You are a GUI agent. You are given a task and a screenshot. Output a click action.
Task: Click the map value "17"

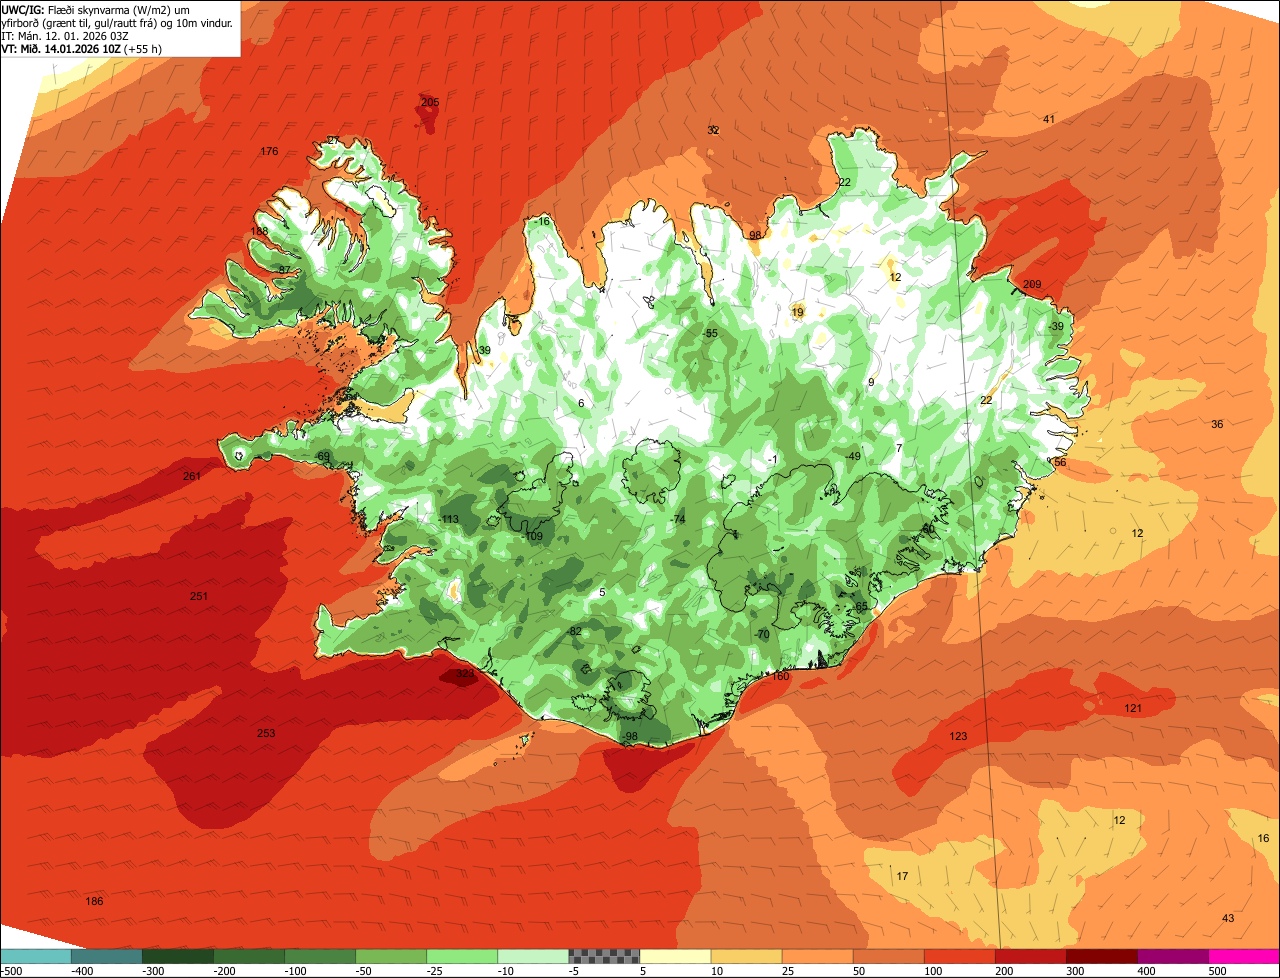click(902, 876)
